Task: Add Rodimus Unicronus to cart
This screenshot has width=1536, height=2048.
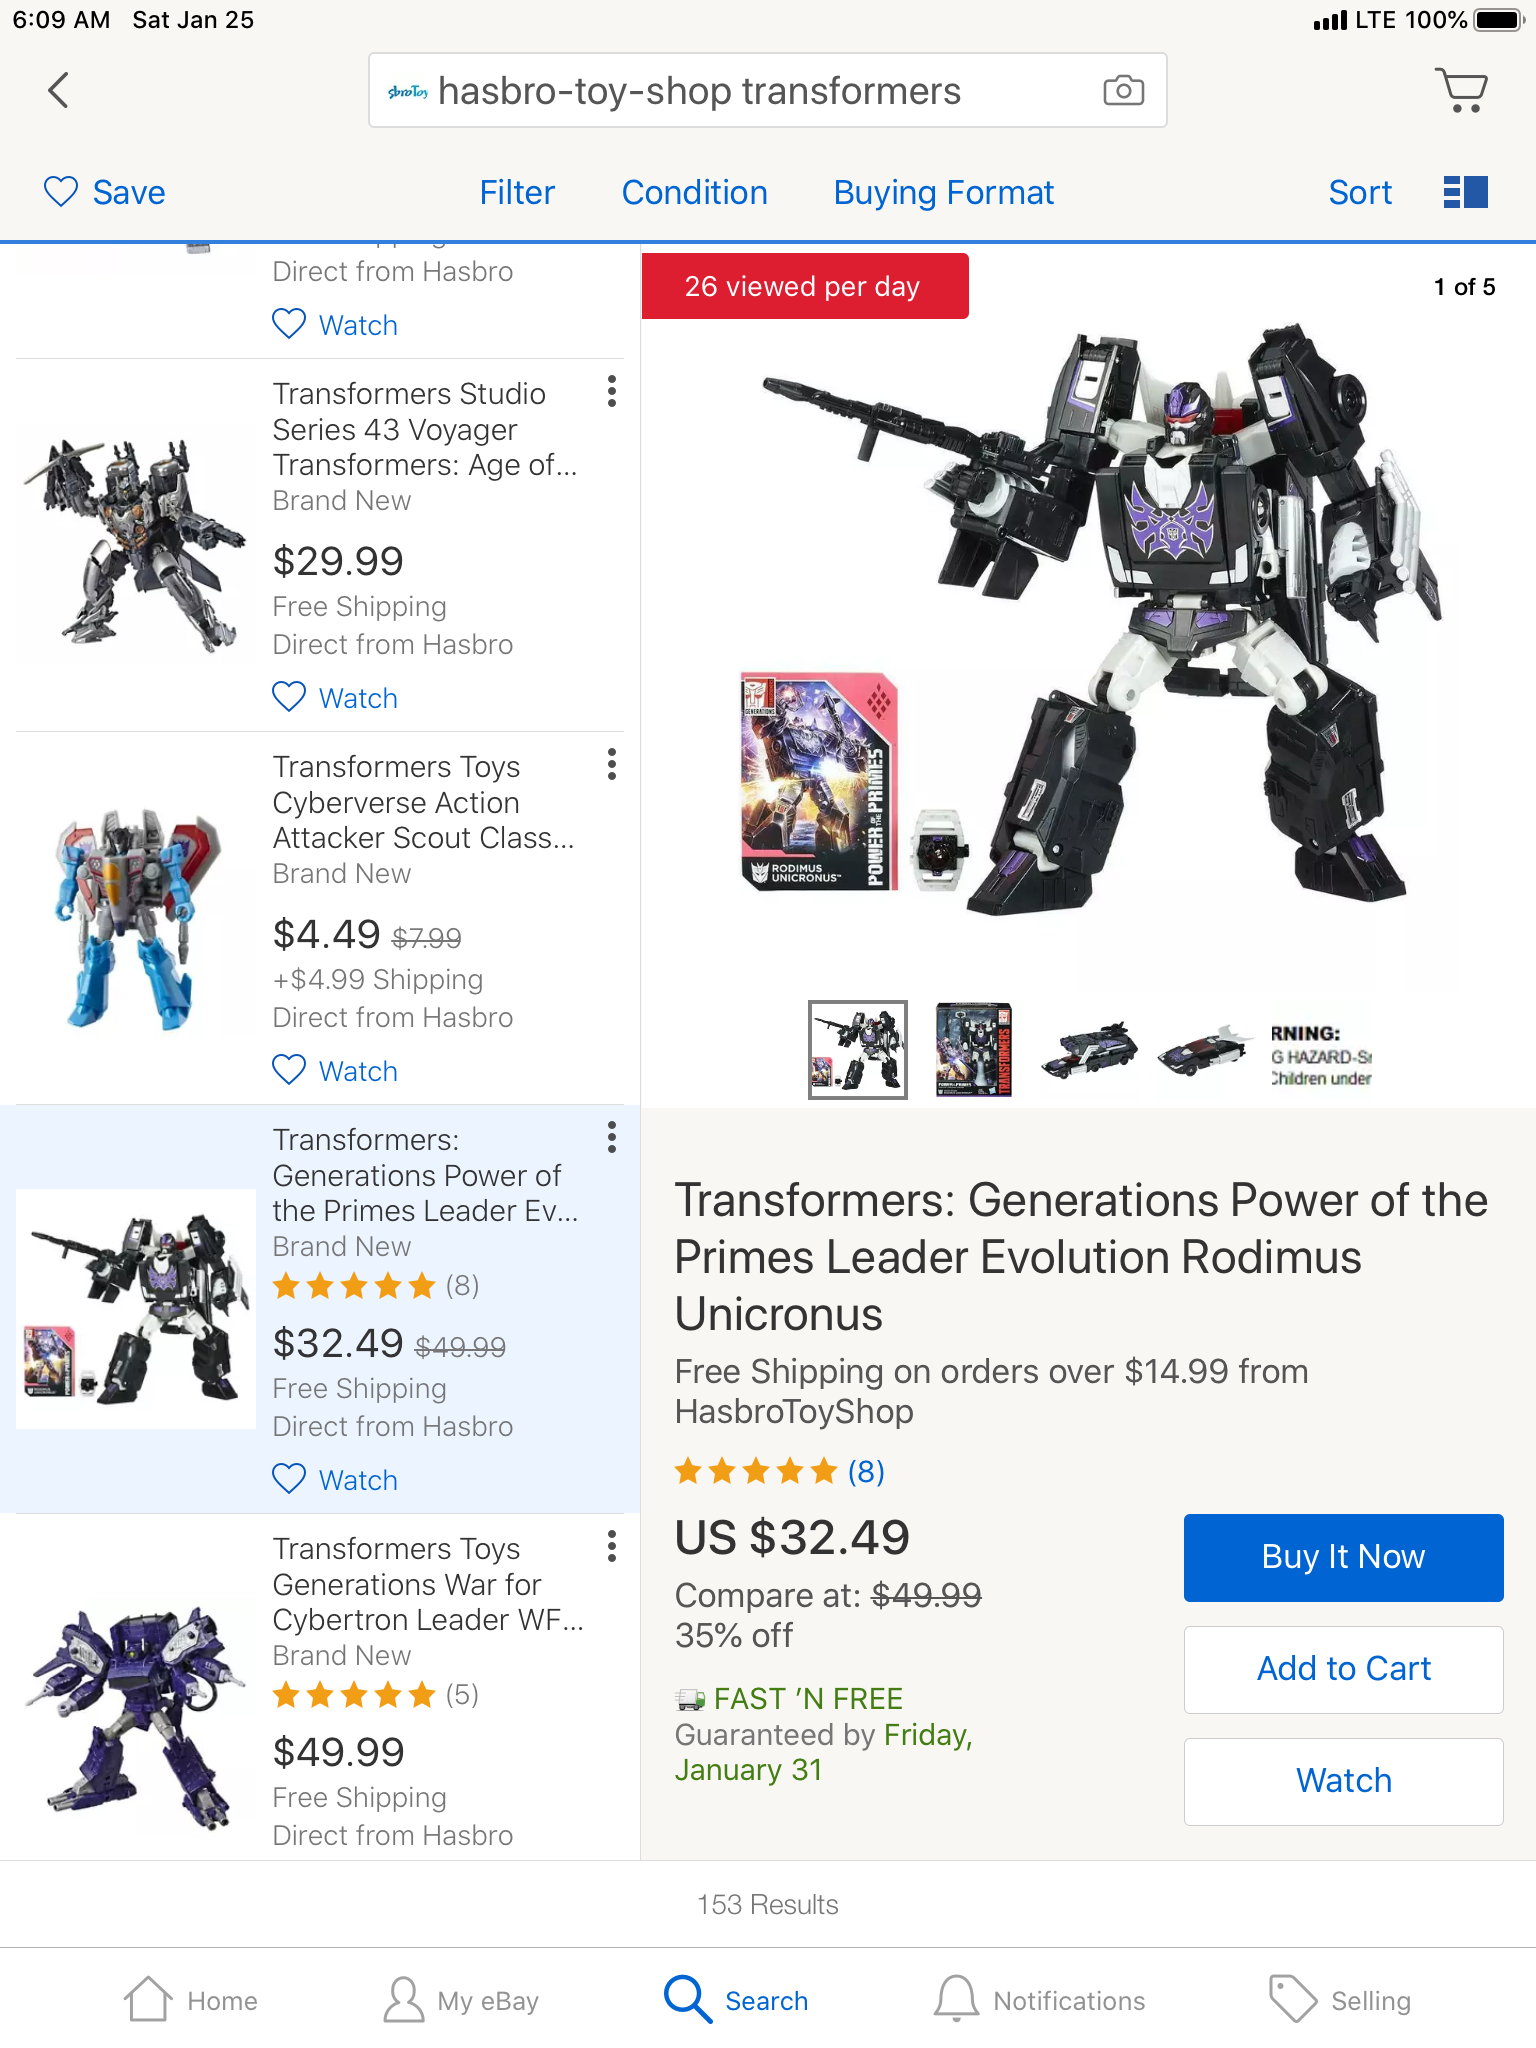Action: (1343, 1669)
